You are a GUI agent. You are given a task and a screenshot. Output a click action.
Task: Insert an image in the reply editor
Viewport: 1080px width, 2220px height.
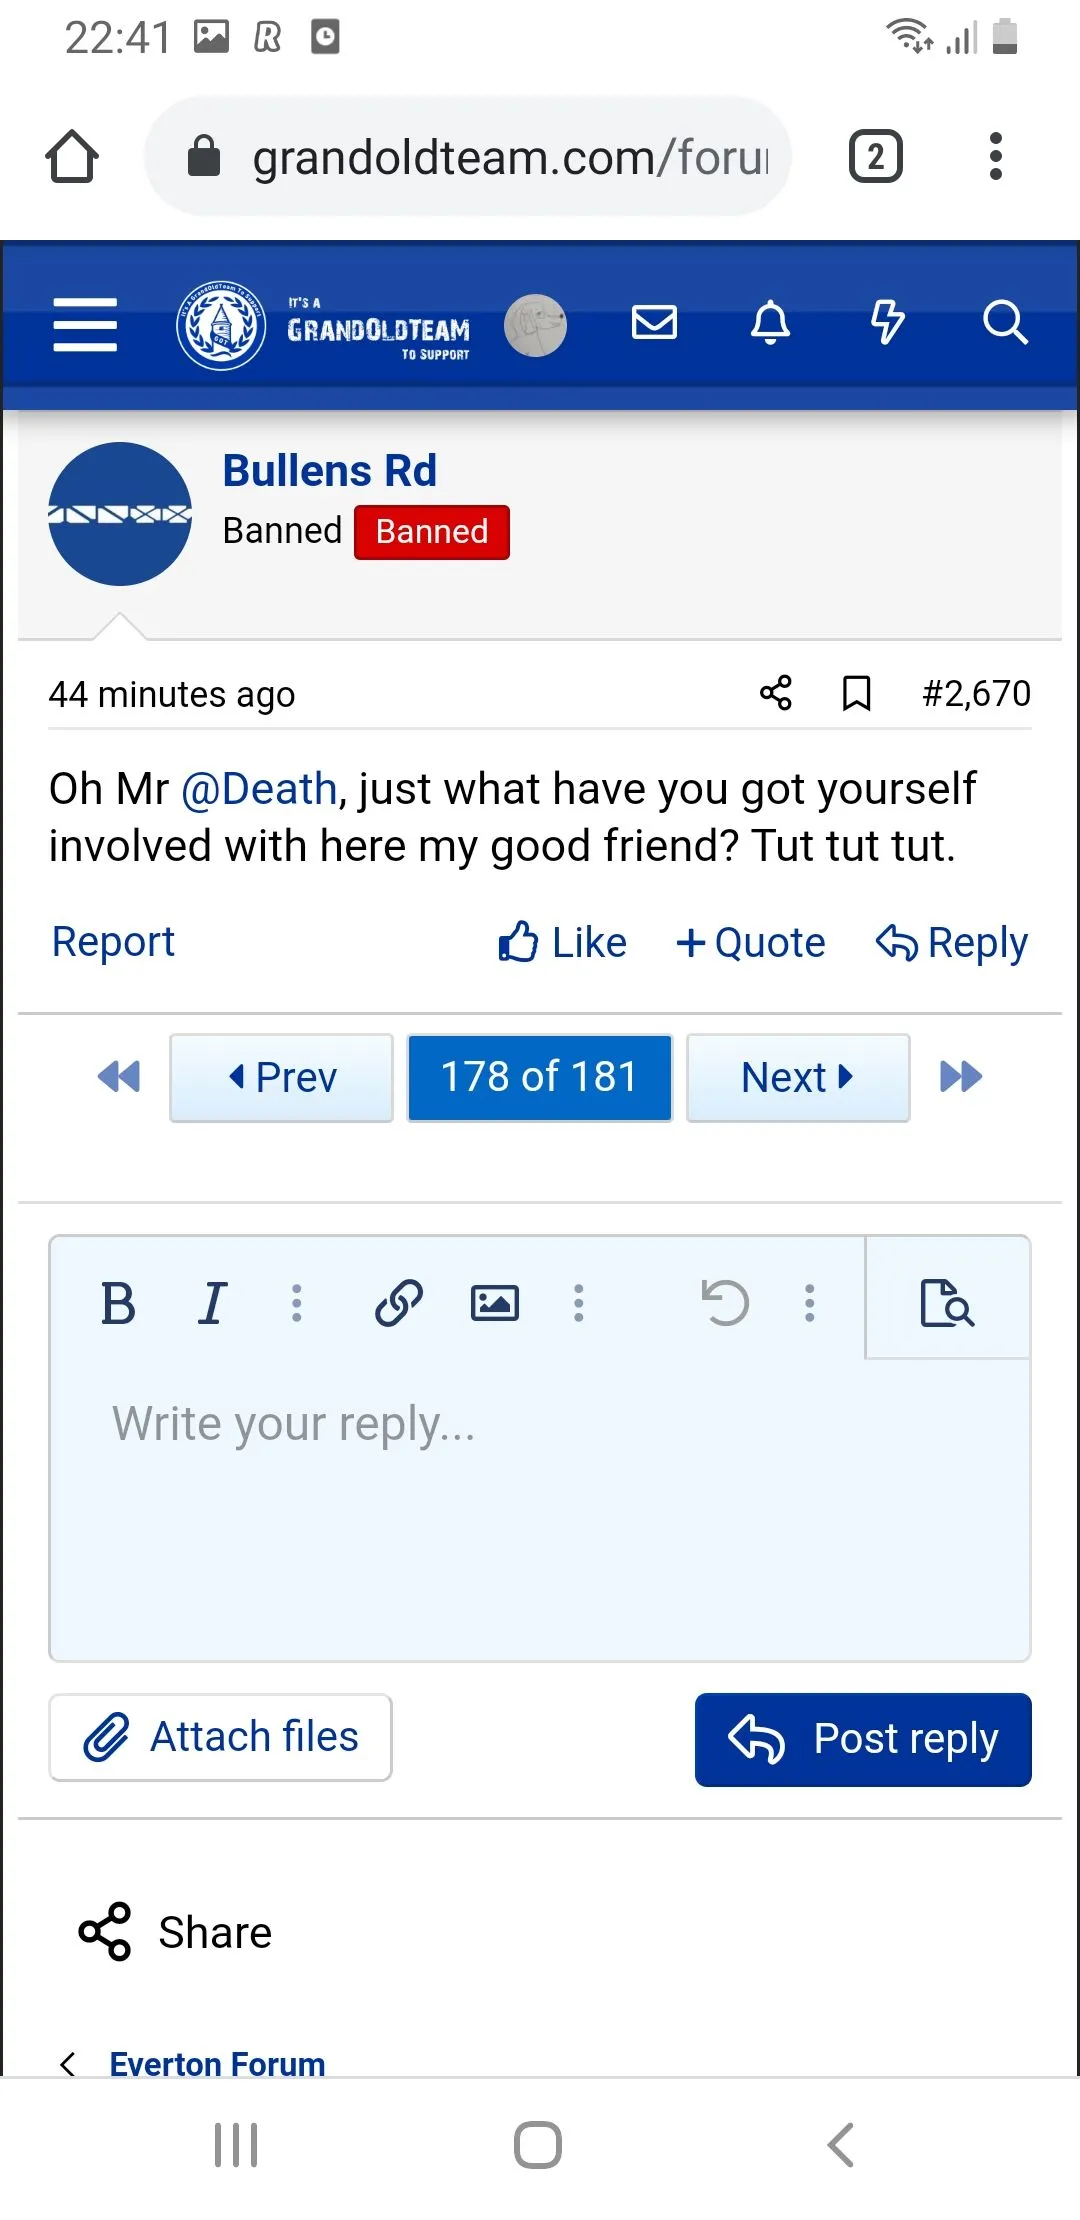coord(495,1303)
